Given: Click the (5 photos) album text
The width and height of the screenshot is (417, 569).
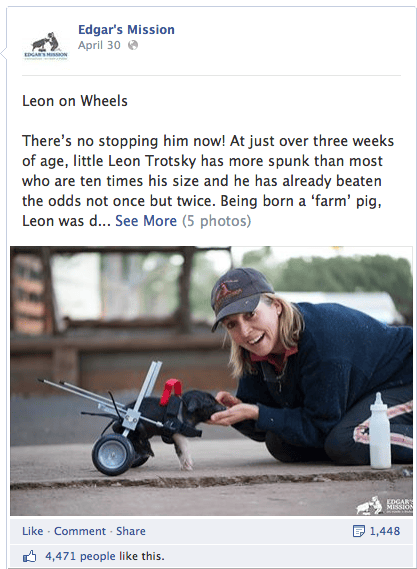Looking at the screenshot, I should click(217, 221).
